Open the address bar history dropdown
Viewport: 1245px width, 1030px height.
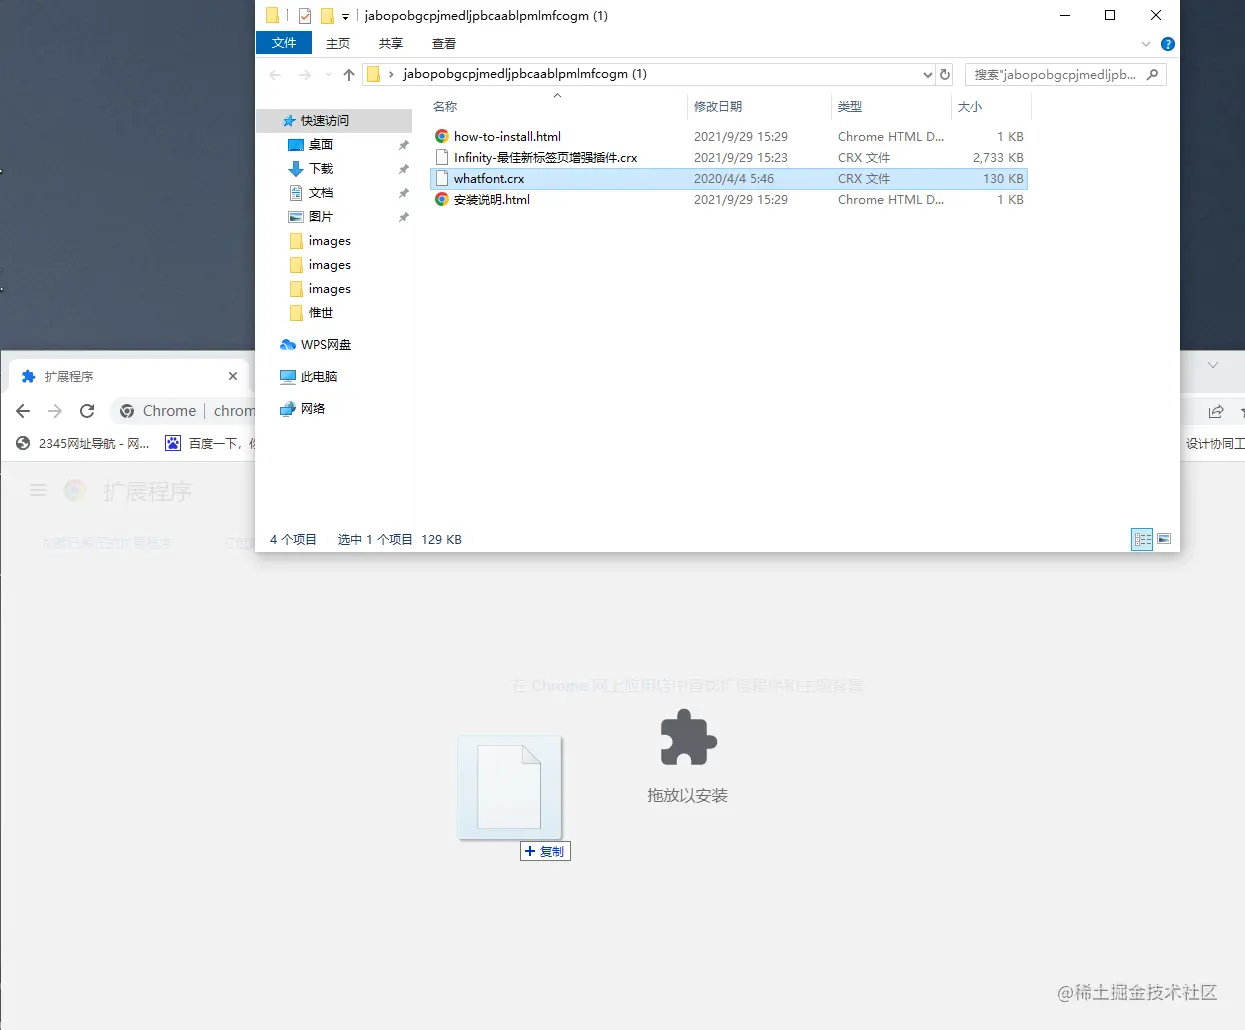[927, 75]
